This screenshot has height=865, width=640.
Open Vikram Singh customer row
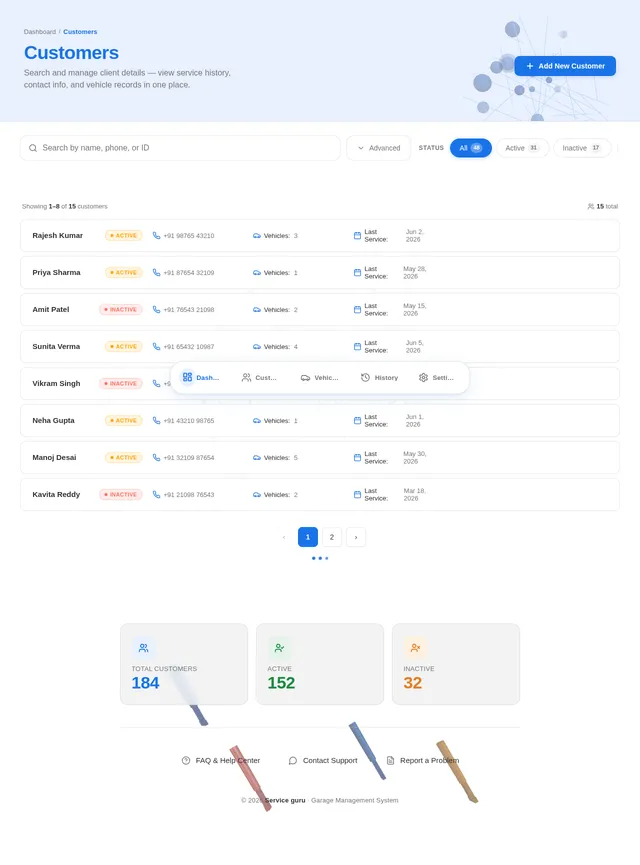(x=320, y=383)
